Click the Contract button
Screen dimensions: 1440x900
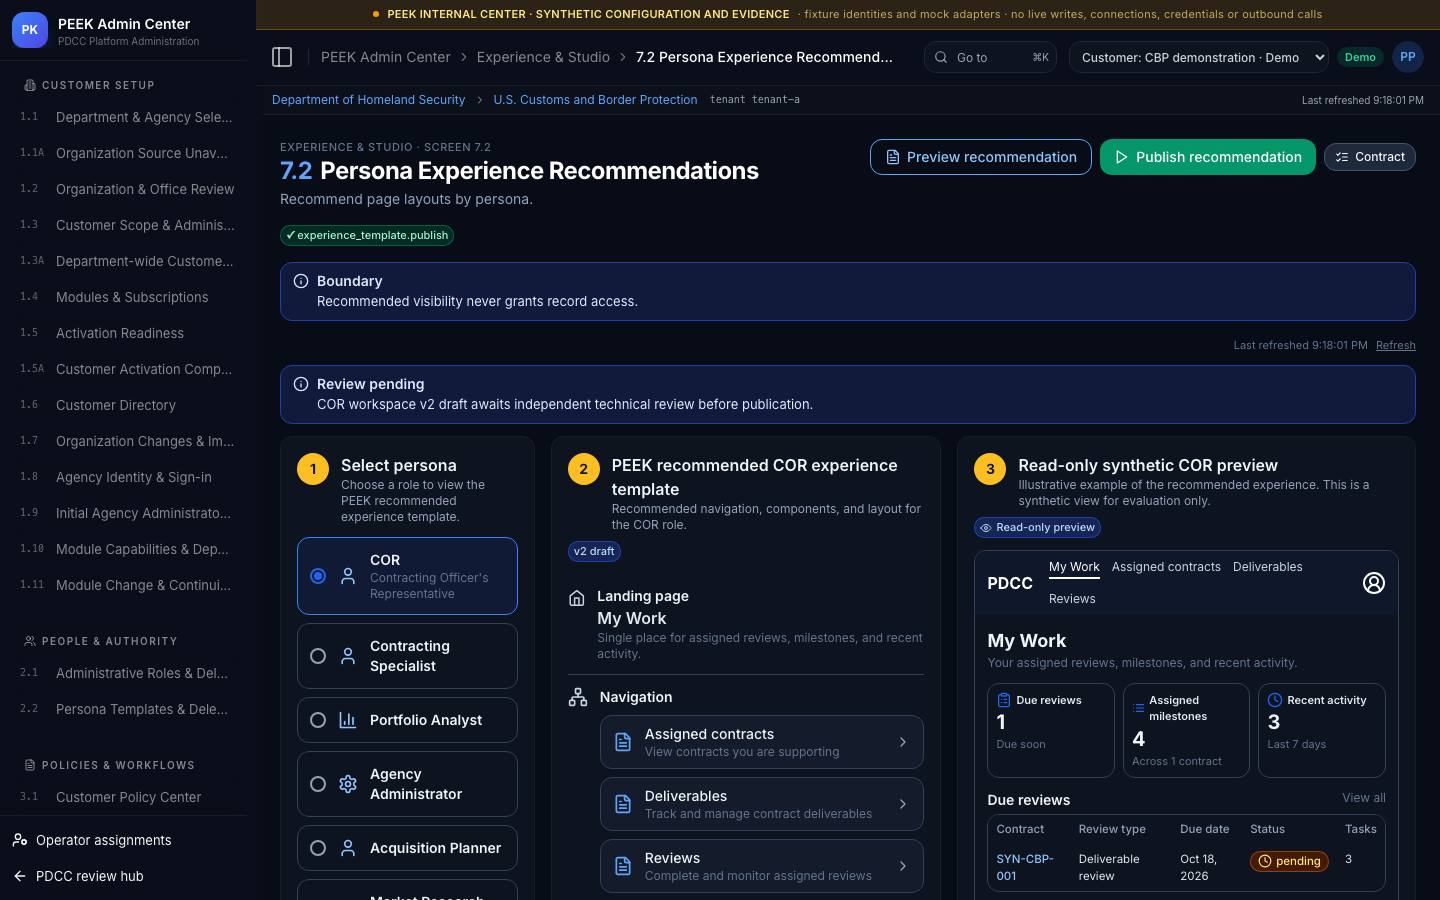pyautogui.click(x=1369, y=157)
